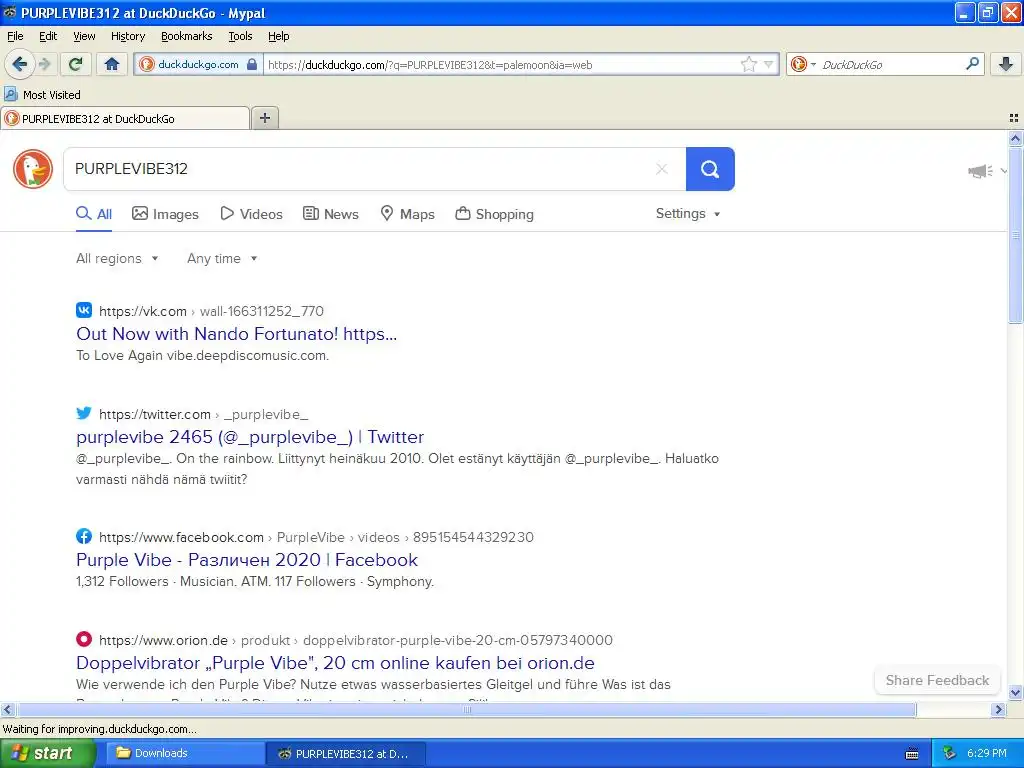This screenshot has width=1024, height=768.
Task: Open the orion.de Doppelvibrator result
Action: pyautogui.click(x=335, y=663)
